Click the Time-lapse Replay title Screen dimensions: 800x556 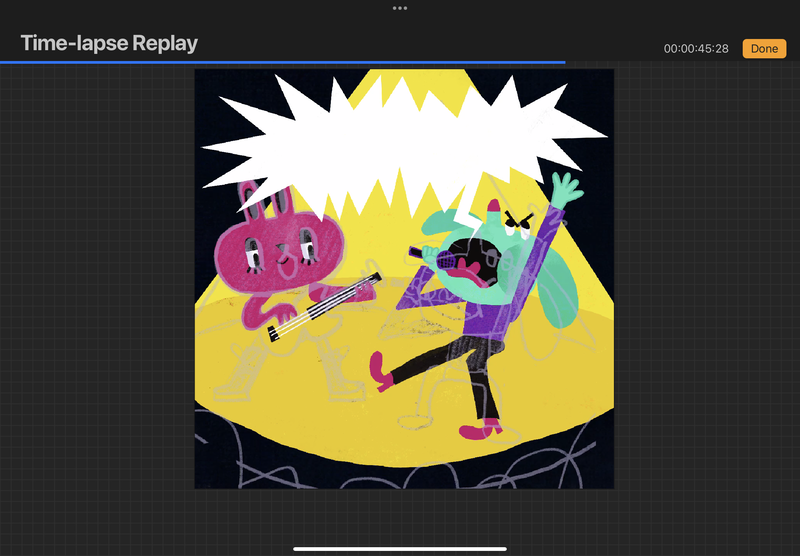(109, 43)
